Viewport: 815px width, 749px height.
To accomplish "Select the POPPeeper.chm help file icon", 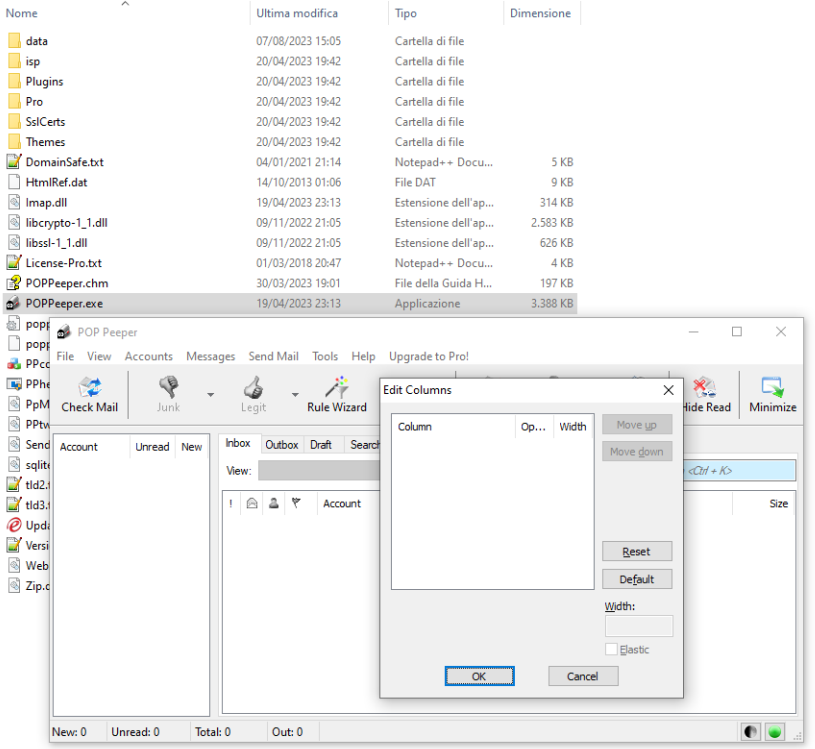I will (14, 283).
